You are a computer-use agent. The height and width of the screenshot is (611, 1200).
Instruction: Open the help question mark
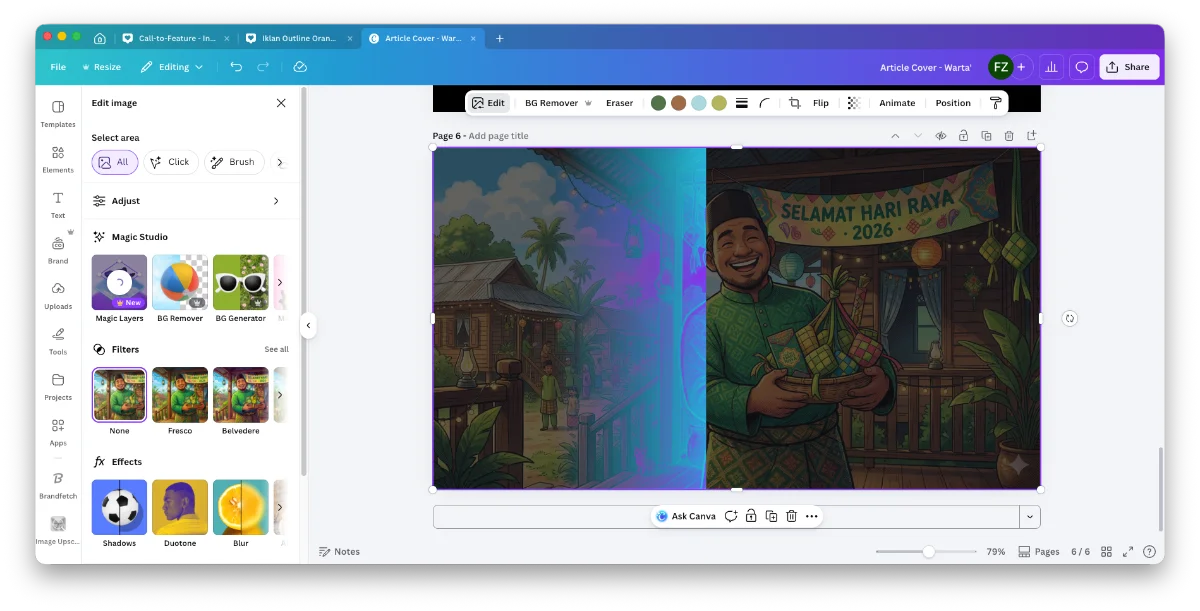tap(1149, 552)
